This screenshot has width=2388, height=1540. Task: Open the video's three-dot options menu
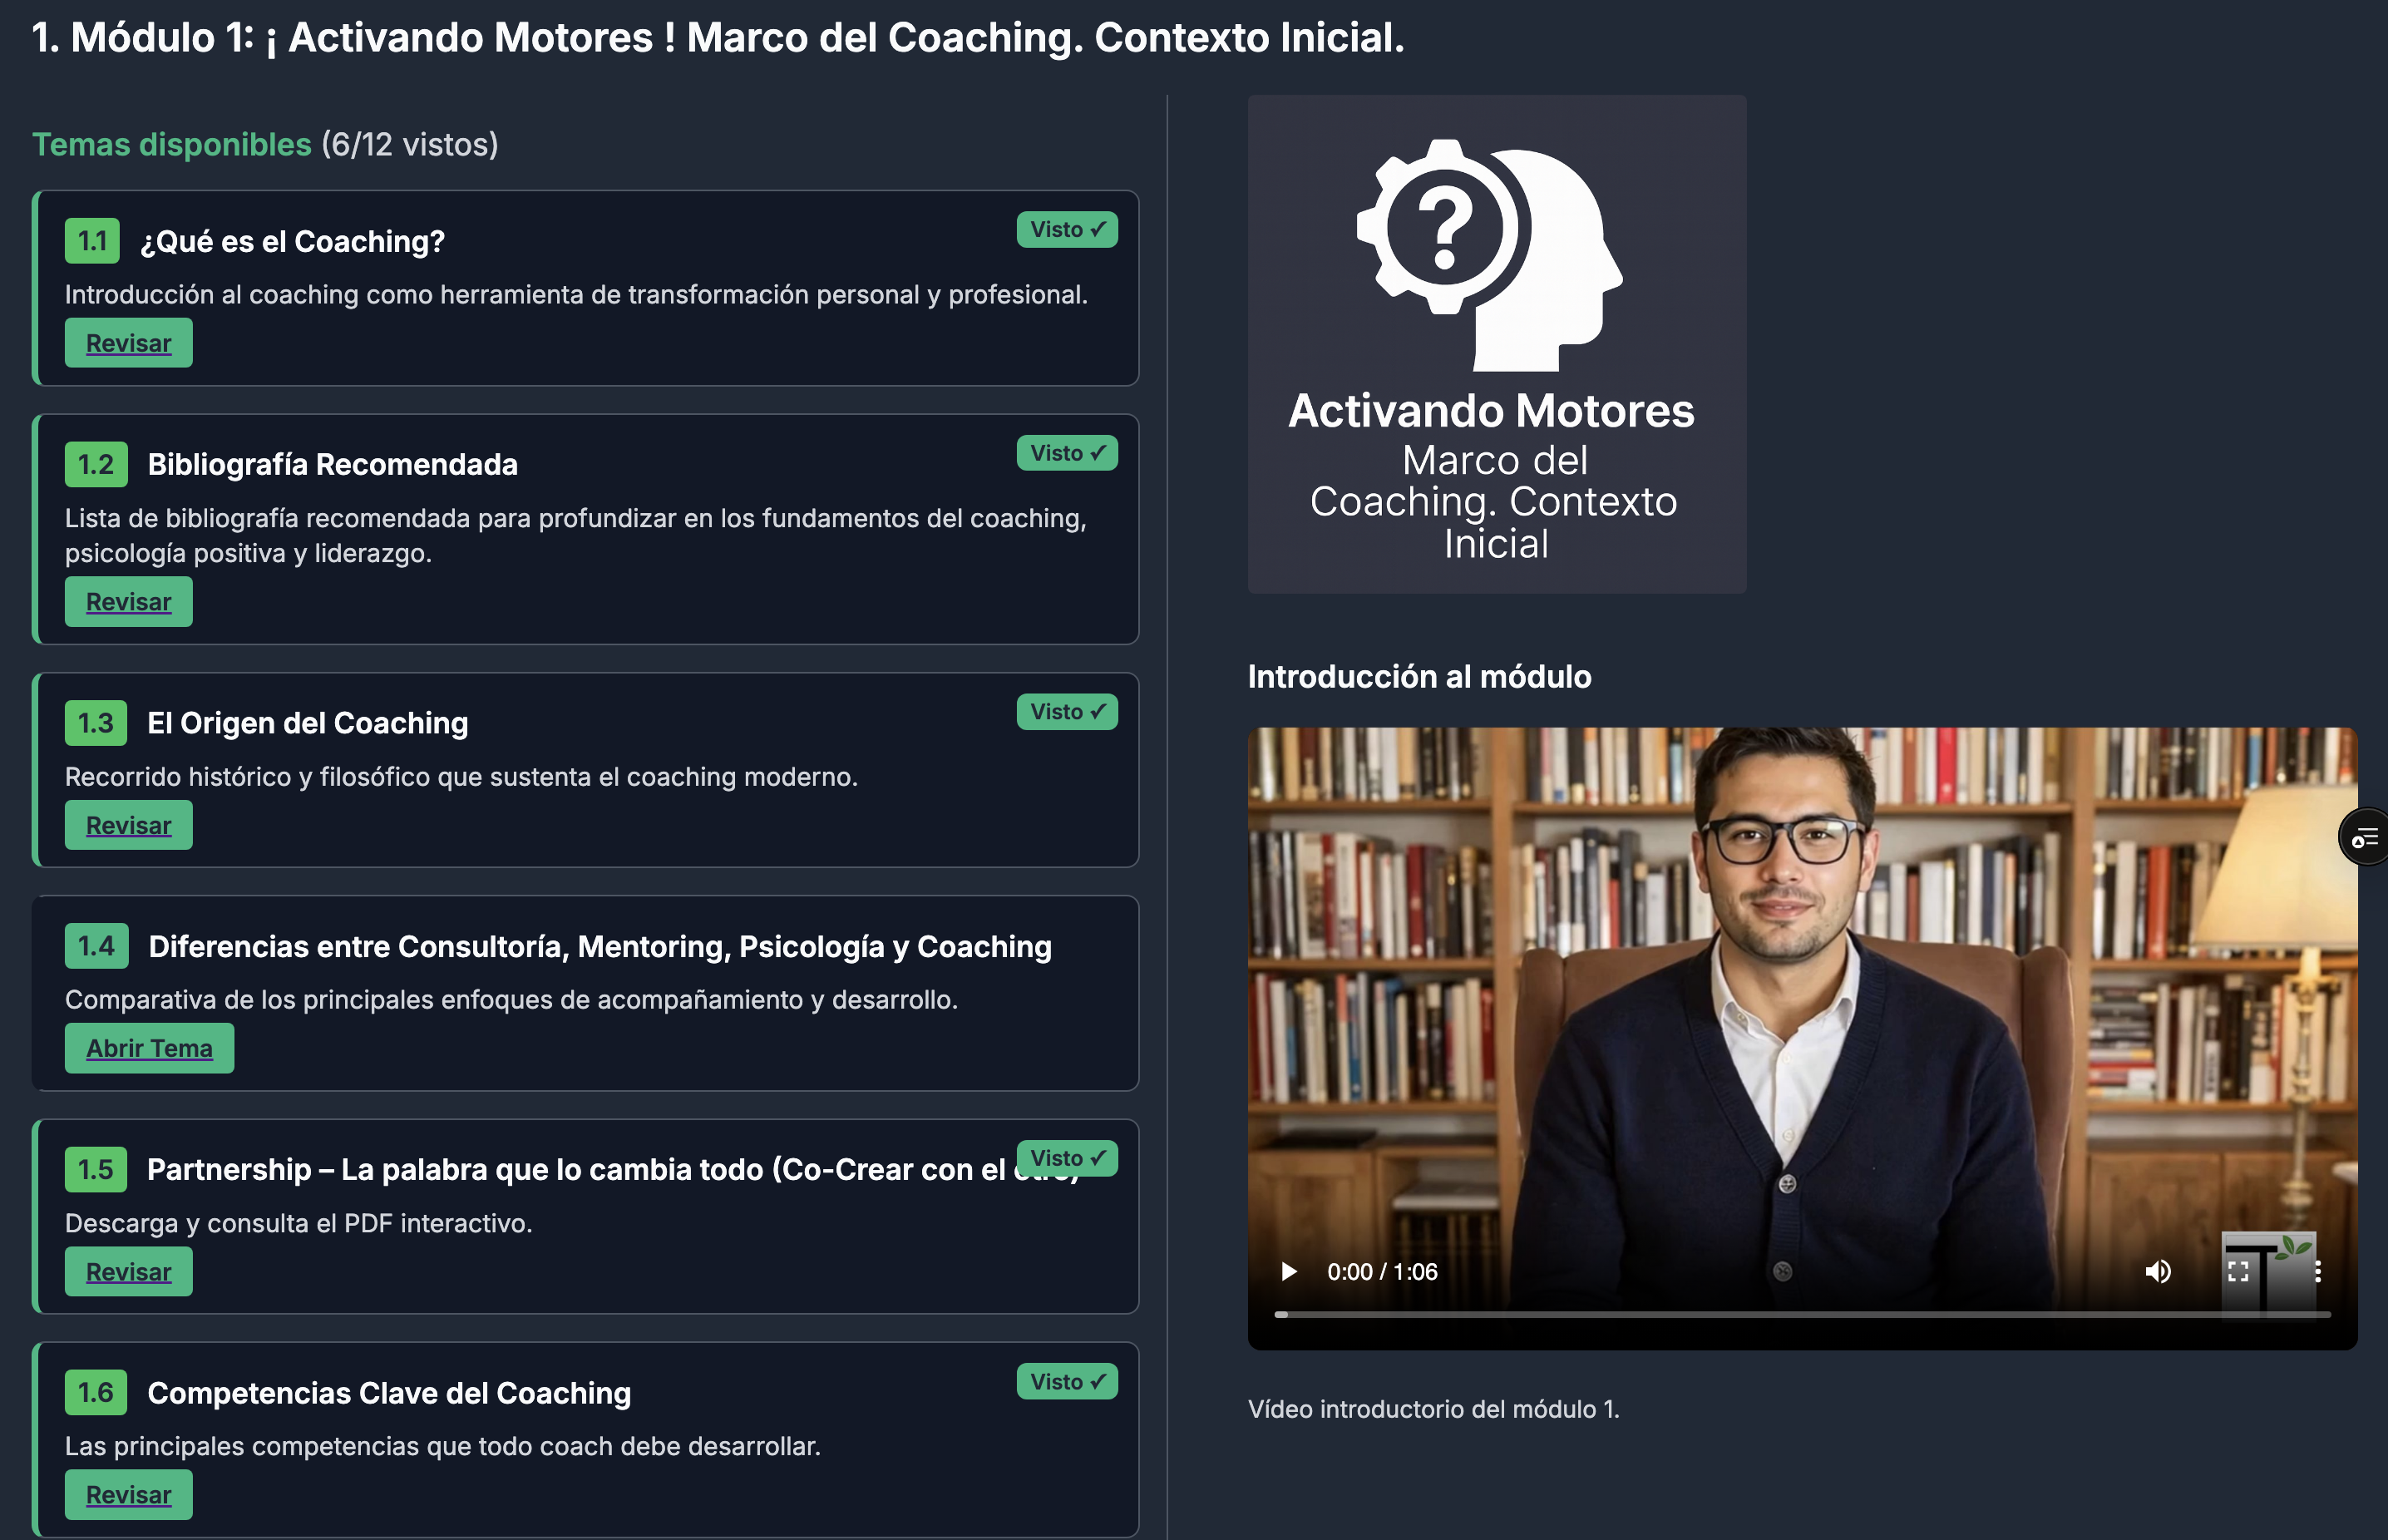tap(2317, 1271)
